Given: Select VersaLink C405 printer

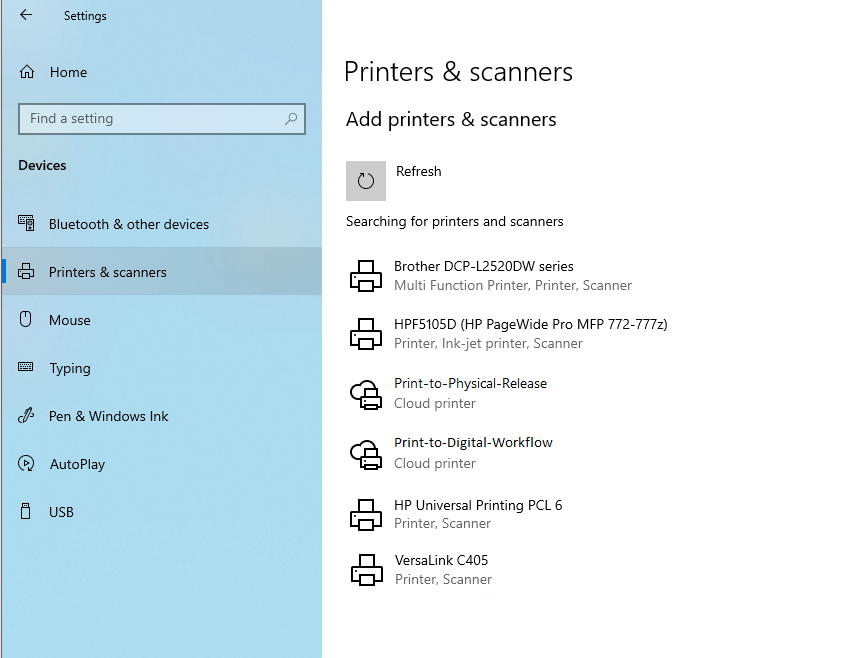Looking at the screenshot, I should point(442,560).
